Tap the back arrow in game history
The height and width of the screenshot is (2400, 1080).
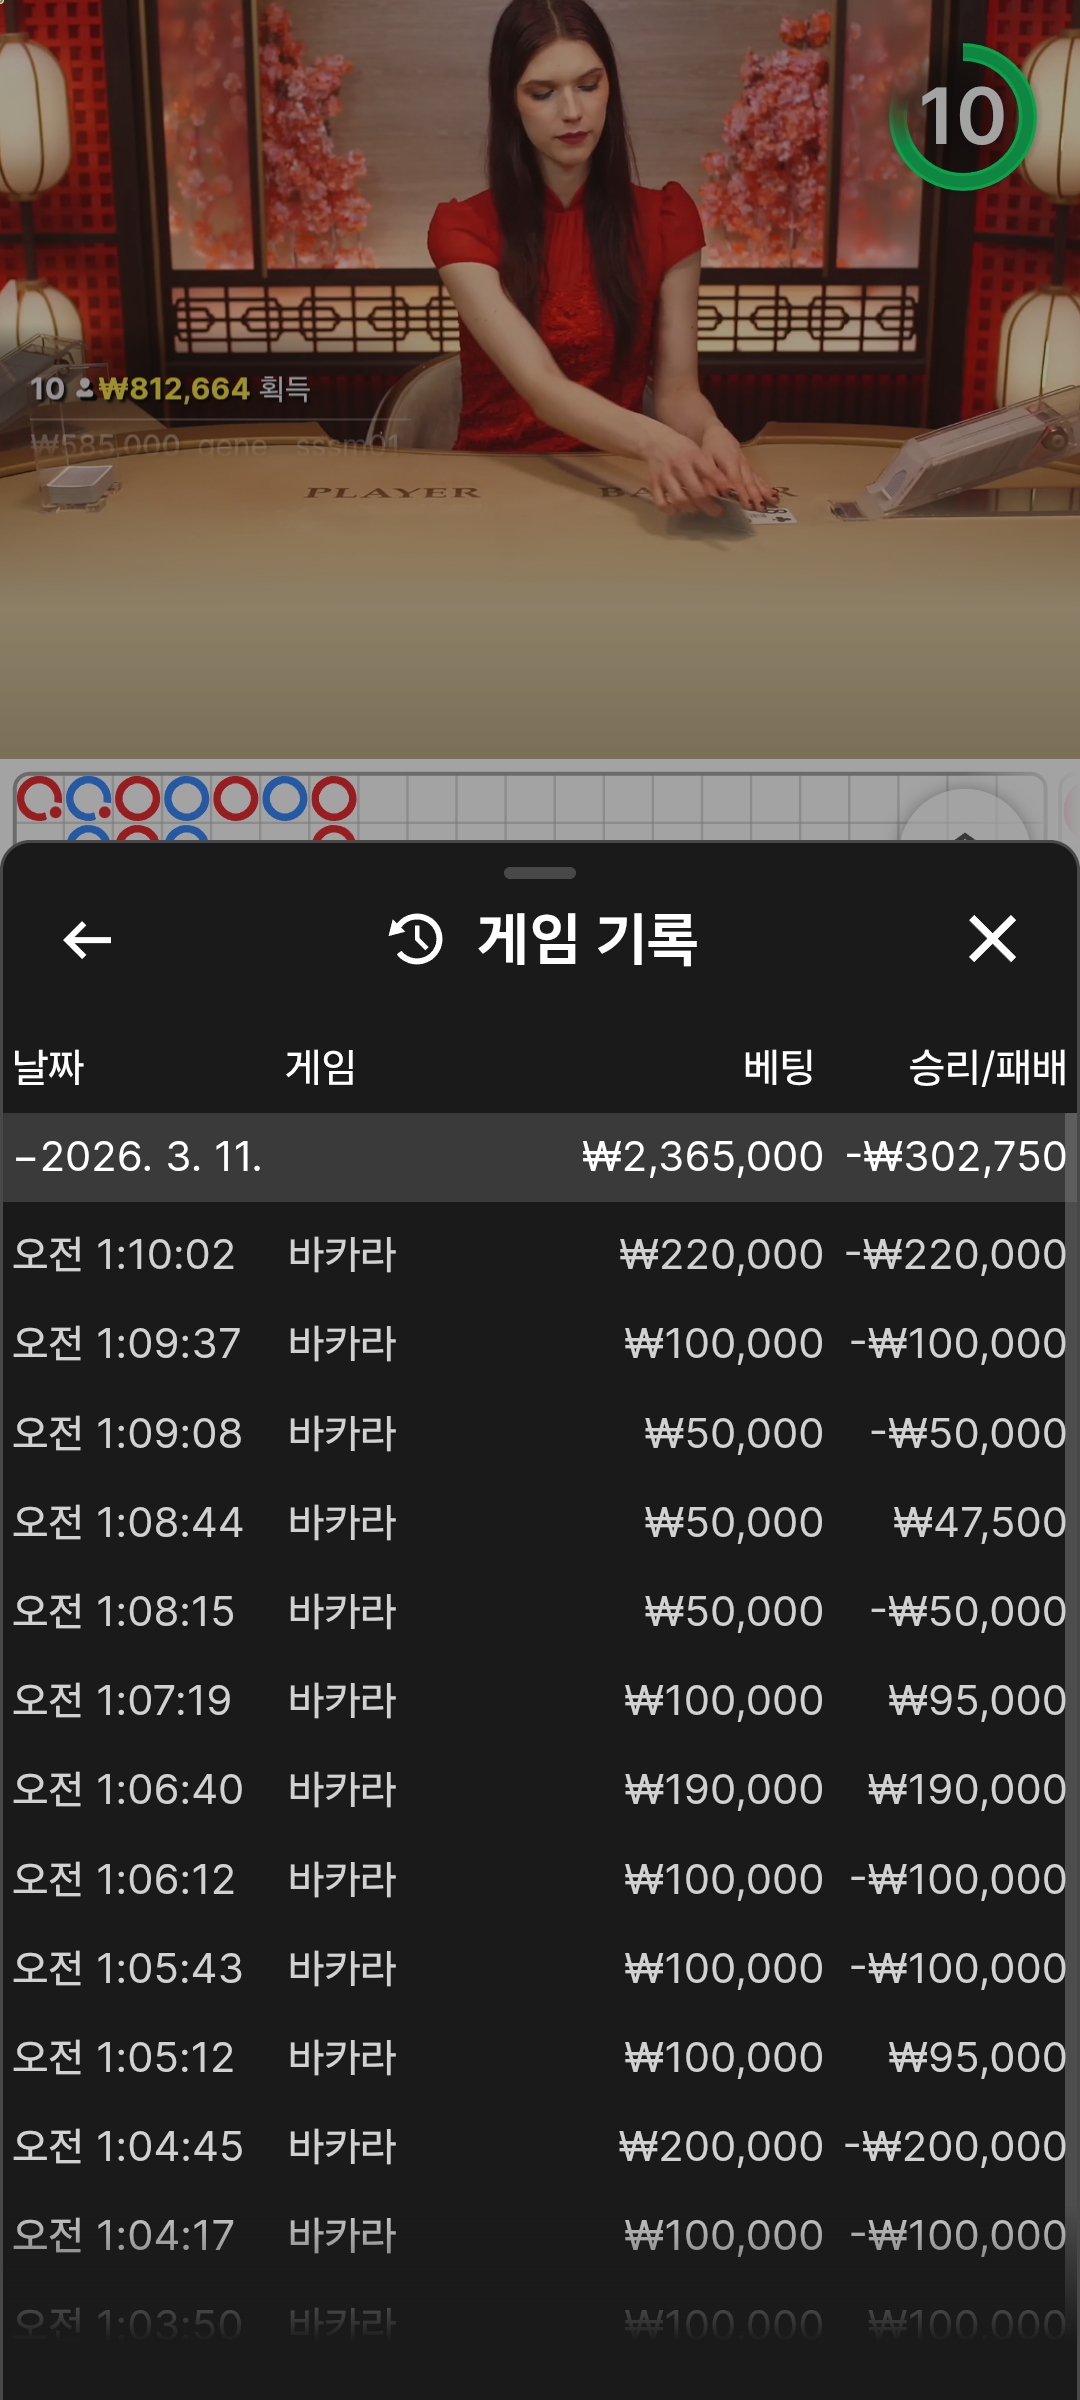87,940
